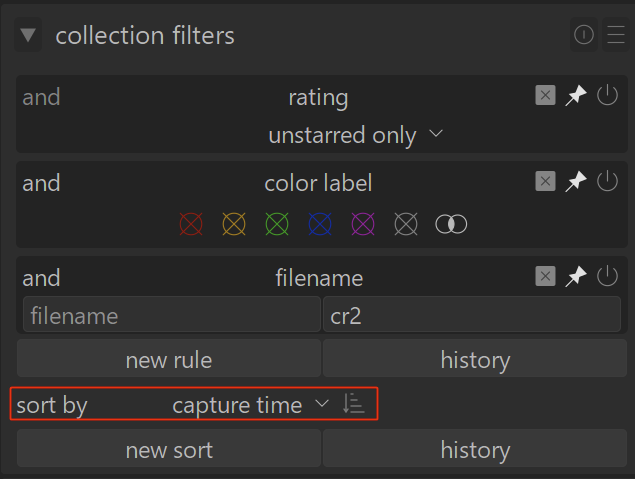Turn off the filename filter toggle
This screenshot has height=479, width=635.
click(607, 276)
